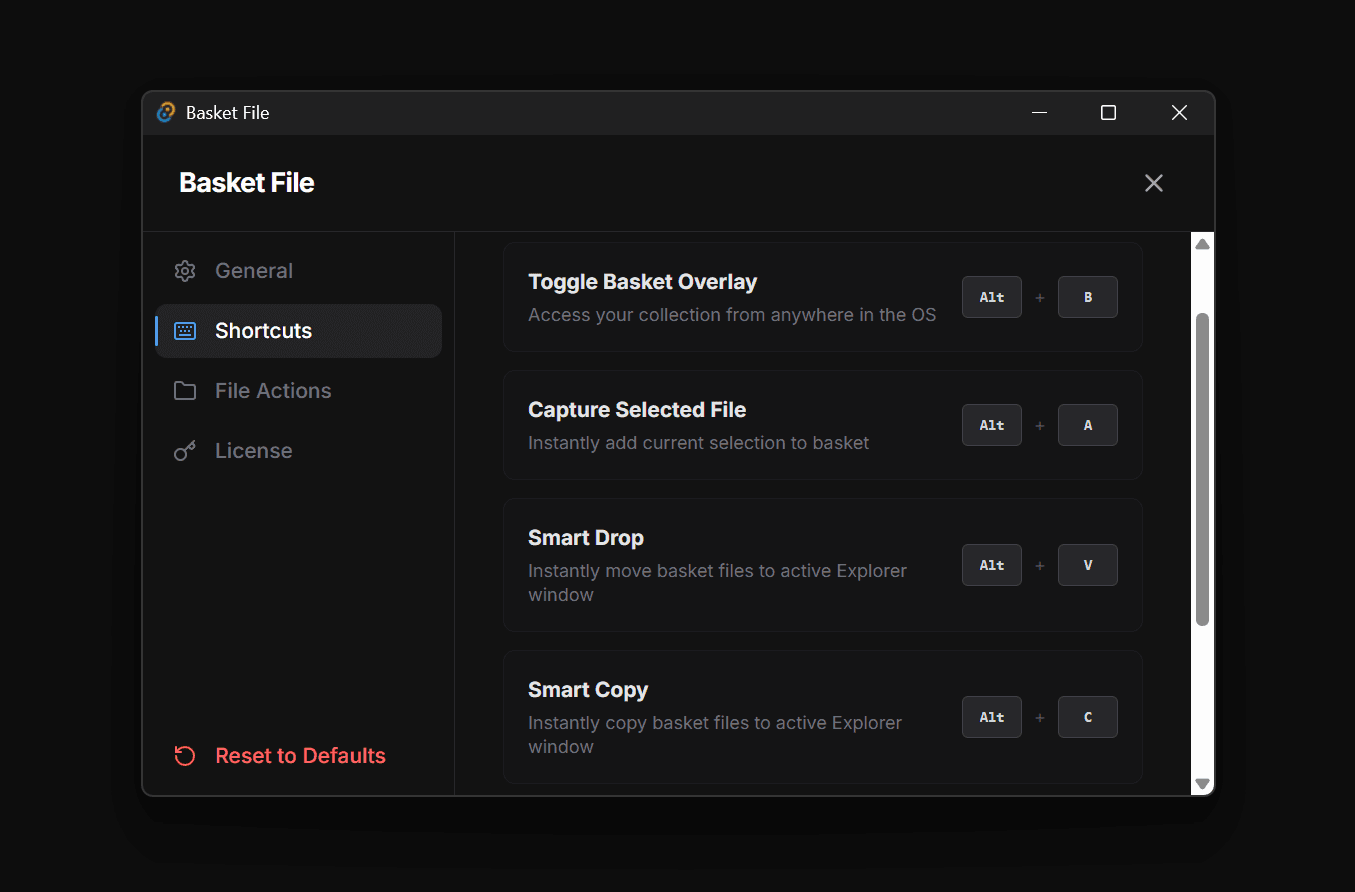Viewport: 1355px width, 892px height.
Task: Click 'Instantly copy basket files' description
Action: point(715,735)
